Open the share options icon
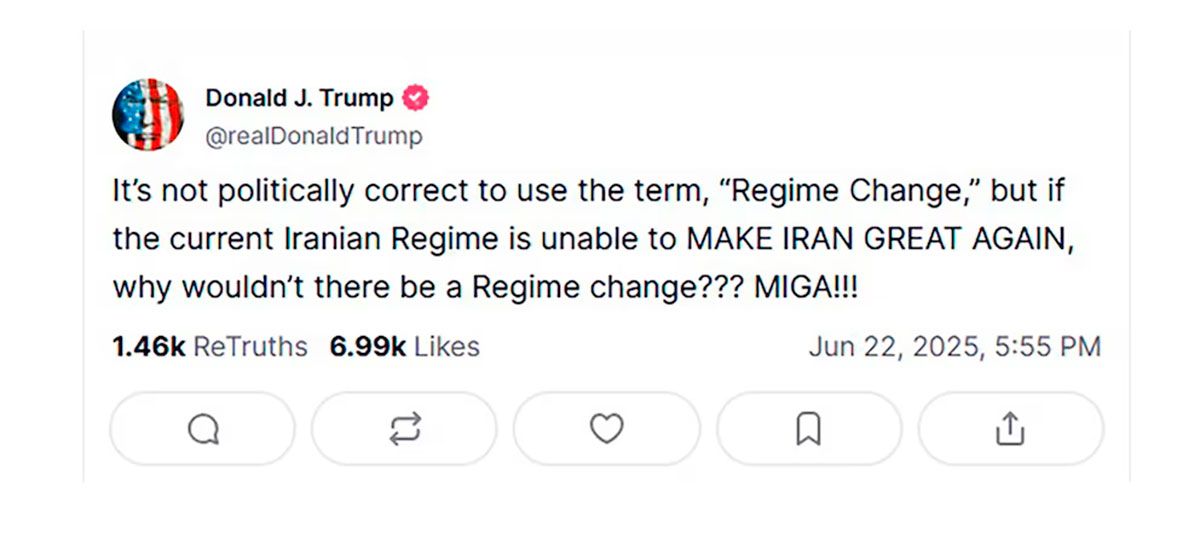1200x533 pixels. [1010, 429]
